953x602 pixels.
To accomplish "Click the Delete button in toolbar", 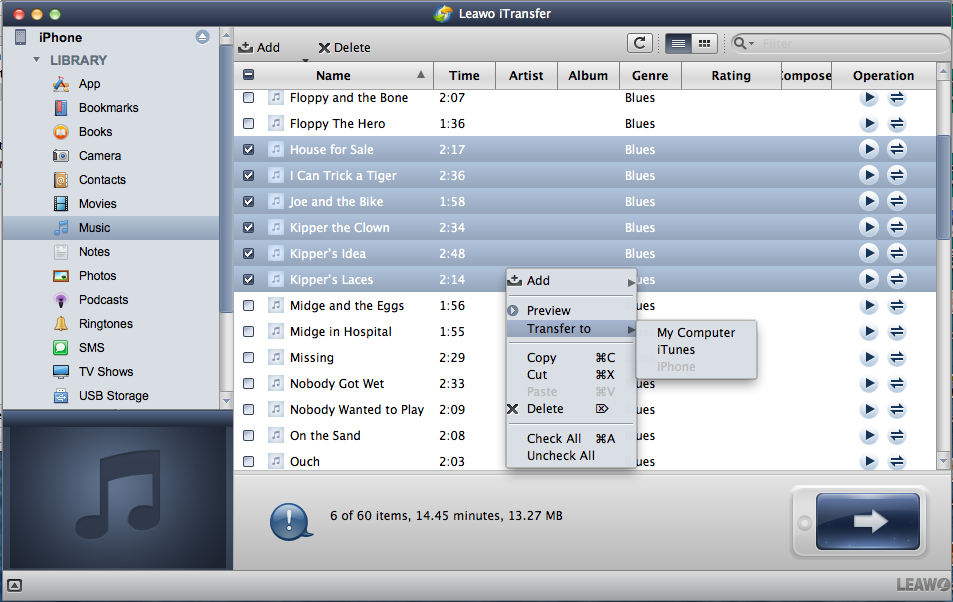I will click(x=344, y=47).
